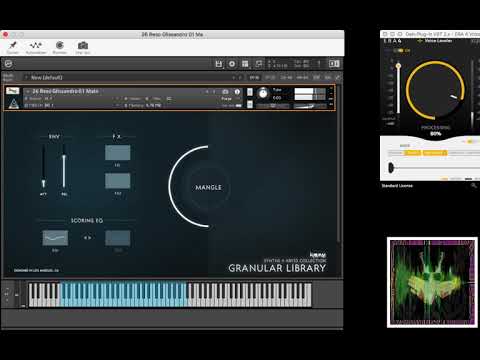Click the Tune knob
This screenshot has height=360, width=480.
(x=263, y=93)
